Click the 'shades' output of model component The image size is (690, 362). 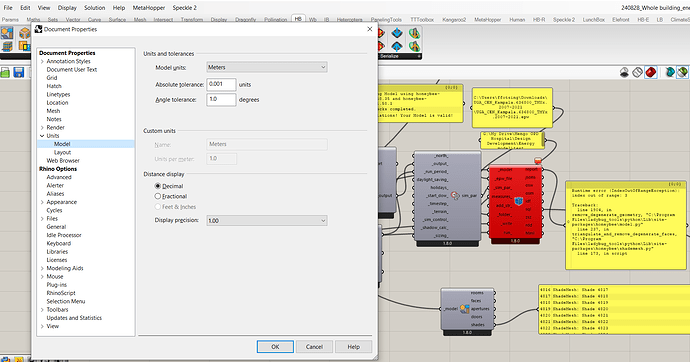click(x=477, y=325)
